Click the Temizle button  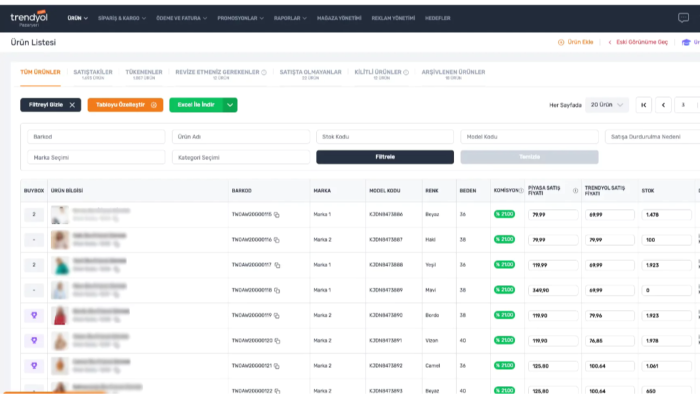(529, 157)
